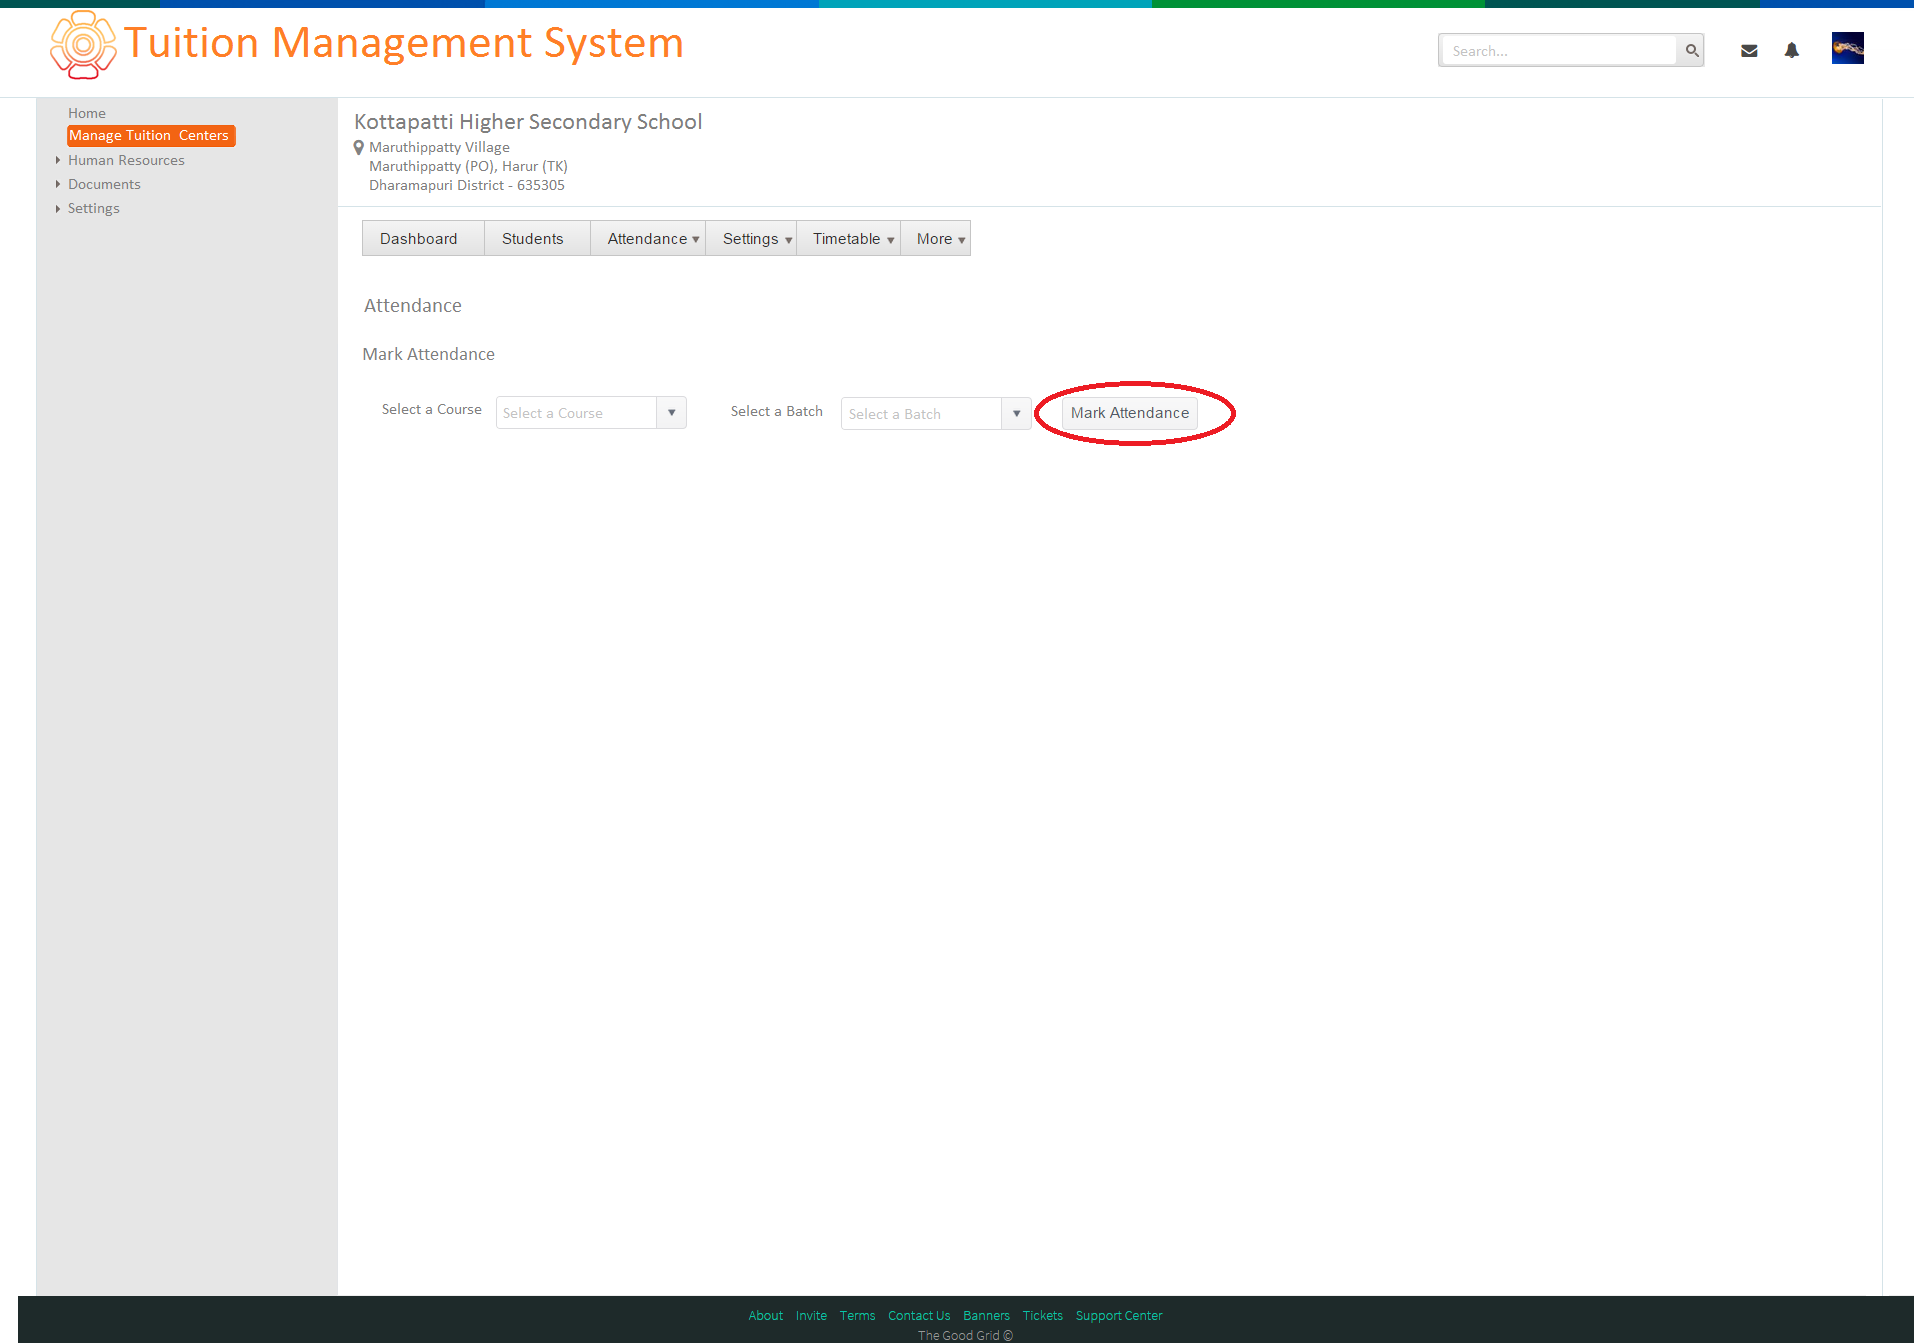Click the location pin icon

coord(359,148)
